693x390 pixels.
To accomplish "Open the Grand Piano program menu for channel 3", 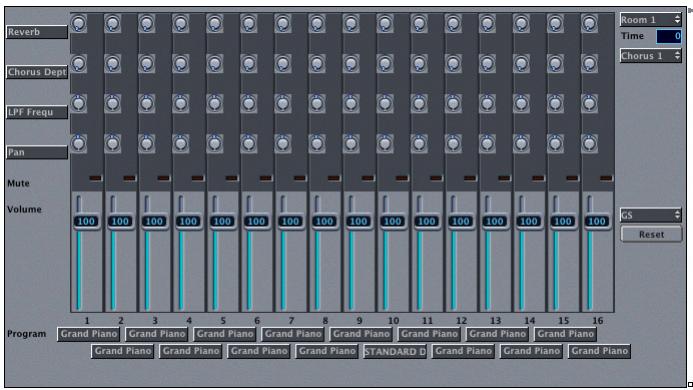I will tap(156, 334).
